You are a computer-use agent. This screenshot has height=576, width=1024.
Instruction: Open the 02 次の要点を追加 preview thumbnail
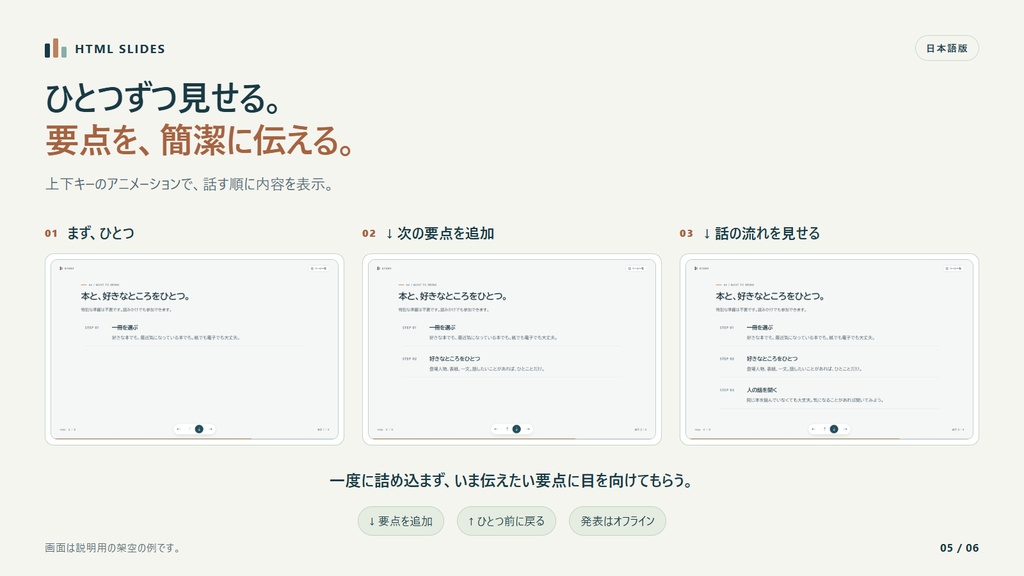[512, 349]
